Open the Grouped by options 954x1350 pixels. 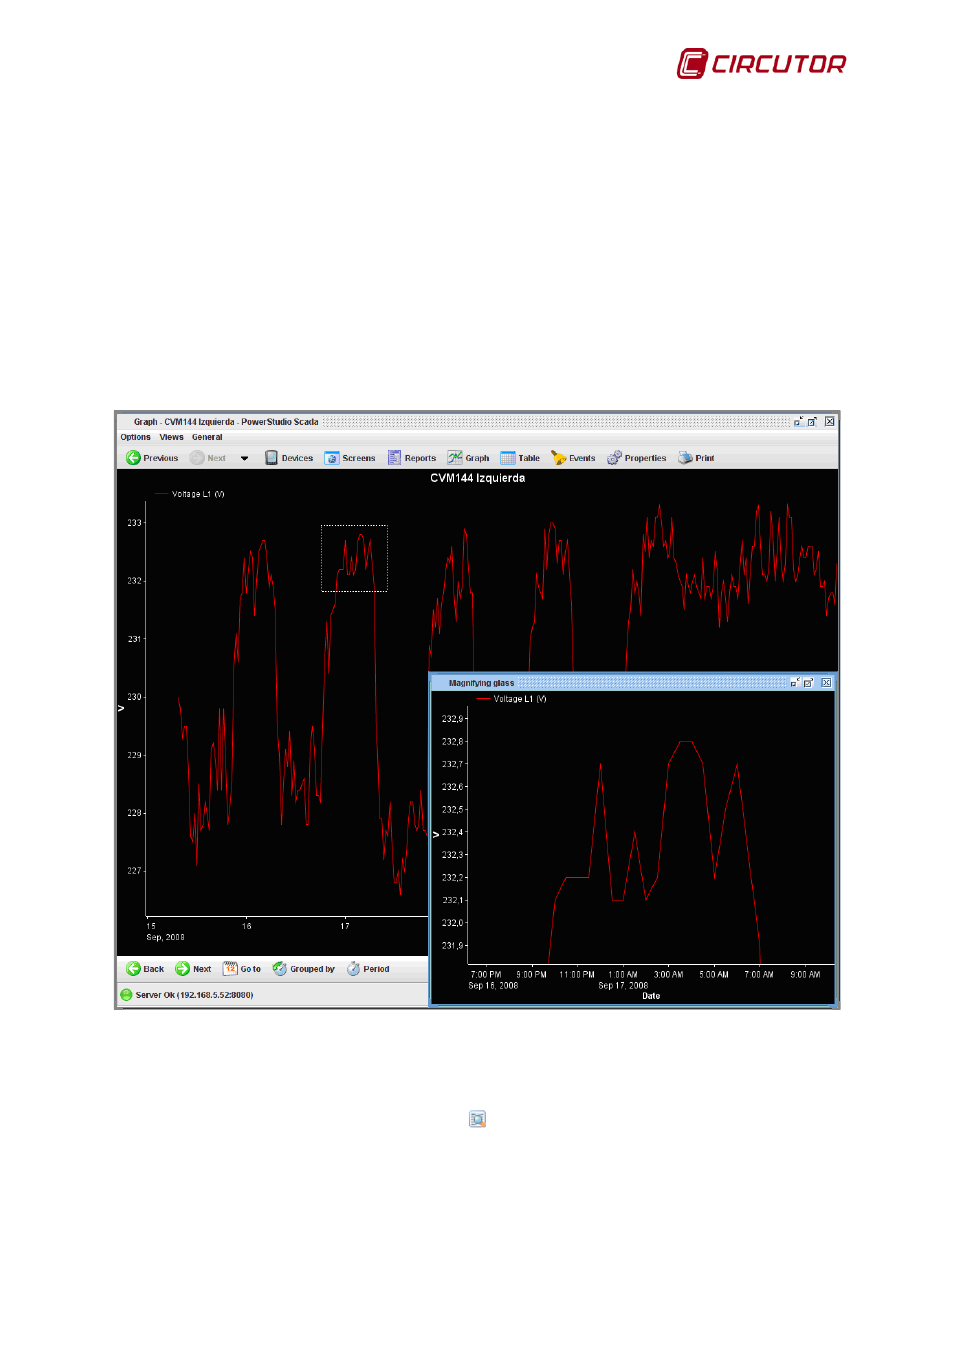[304, 969]
